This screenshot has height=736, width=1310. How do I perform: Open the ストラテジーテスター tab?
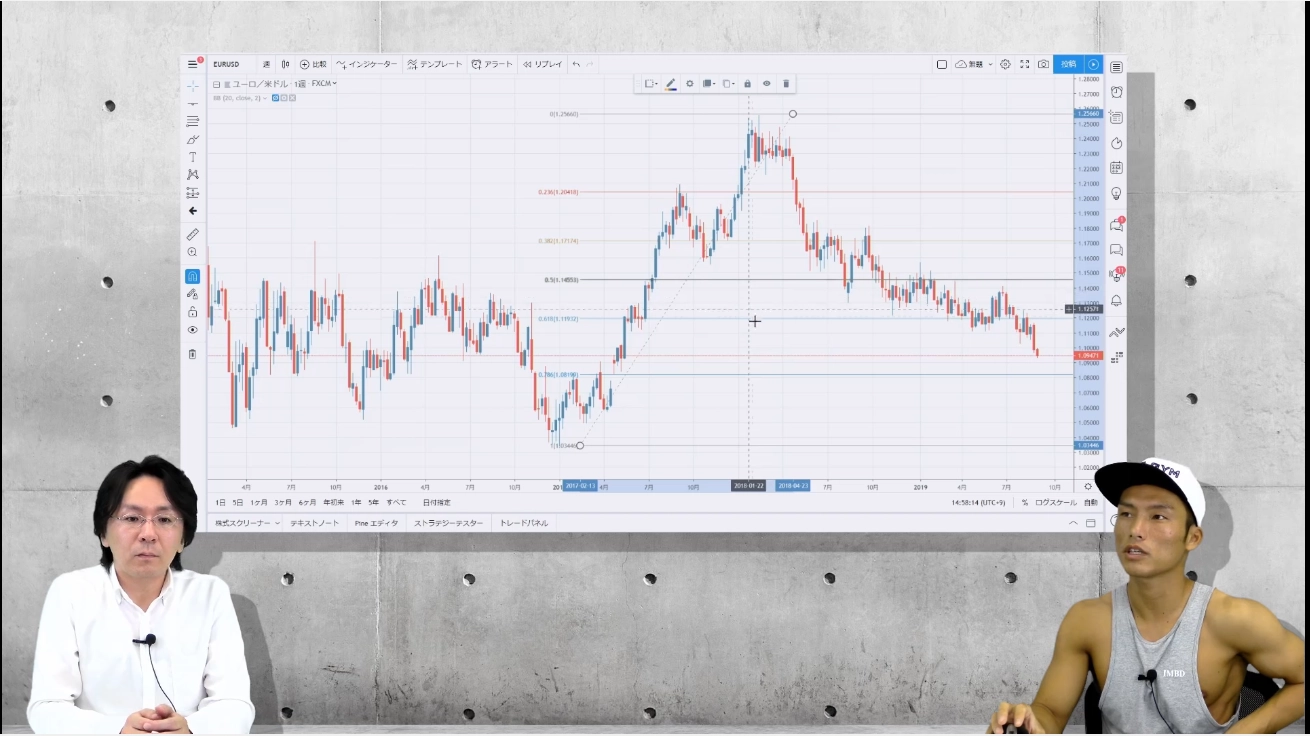click(x=448, y=523)
